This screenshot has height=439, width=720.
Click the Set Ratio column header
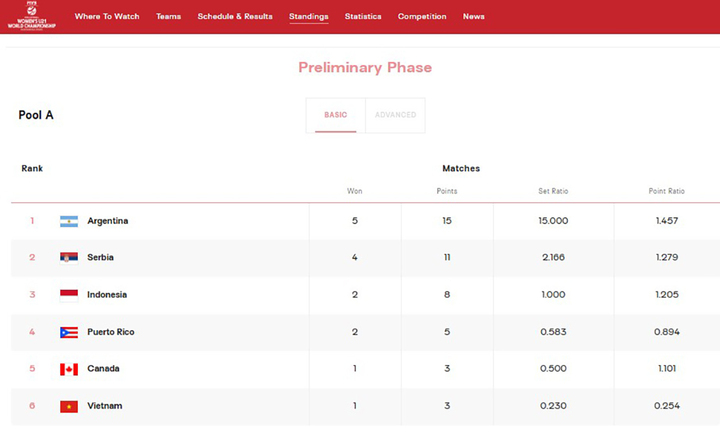click(552, 191)
